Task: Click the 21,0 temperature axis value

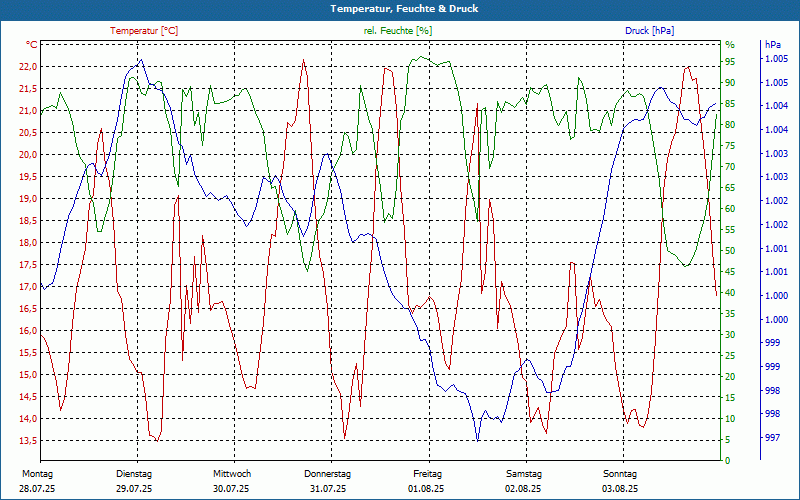Action: point(28,111)
